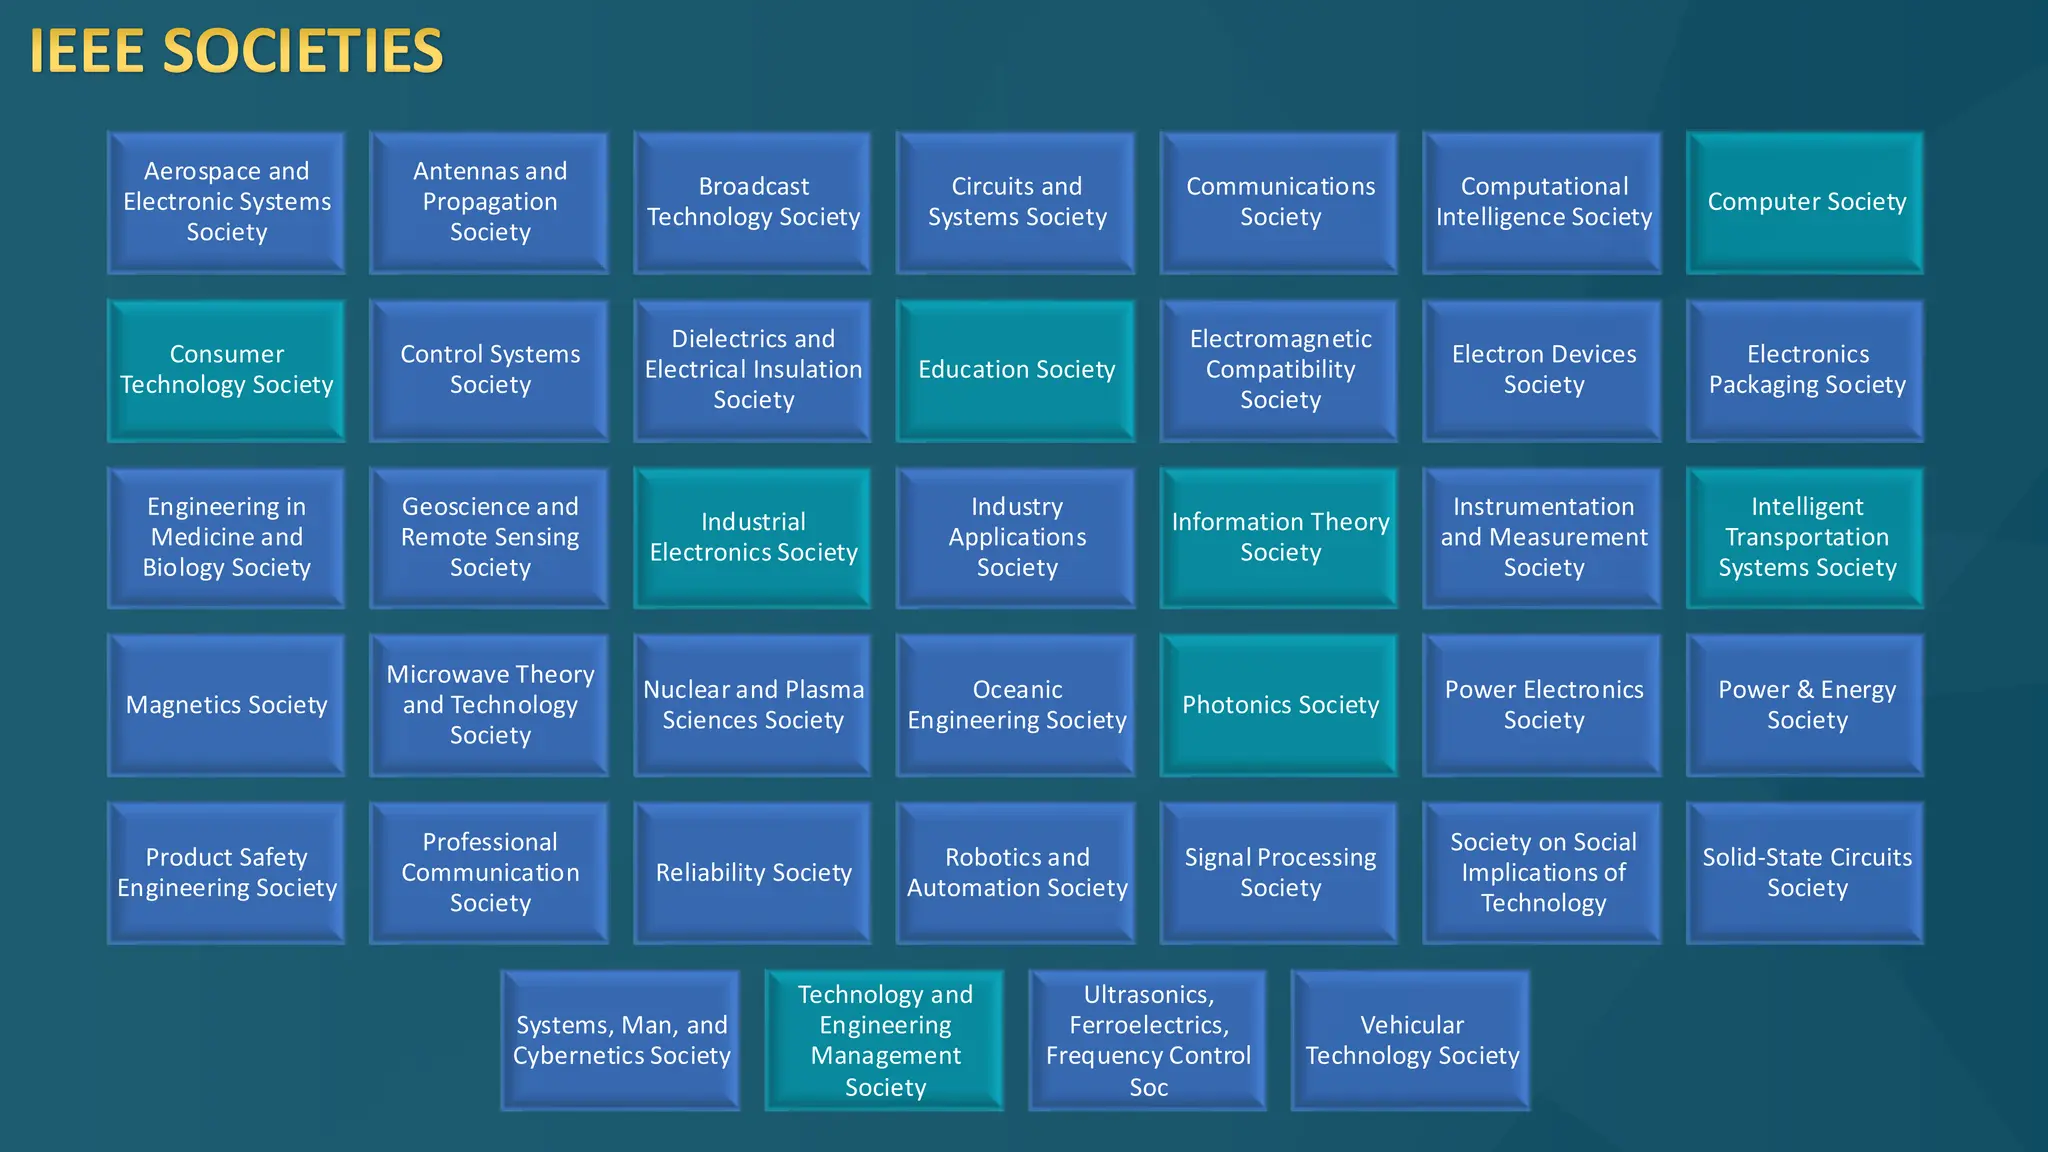Select the Photonics Society tile
2048x1152 pixels.
coord(1279,705)
